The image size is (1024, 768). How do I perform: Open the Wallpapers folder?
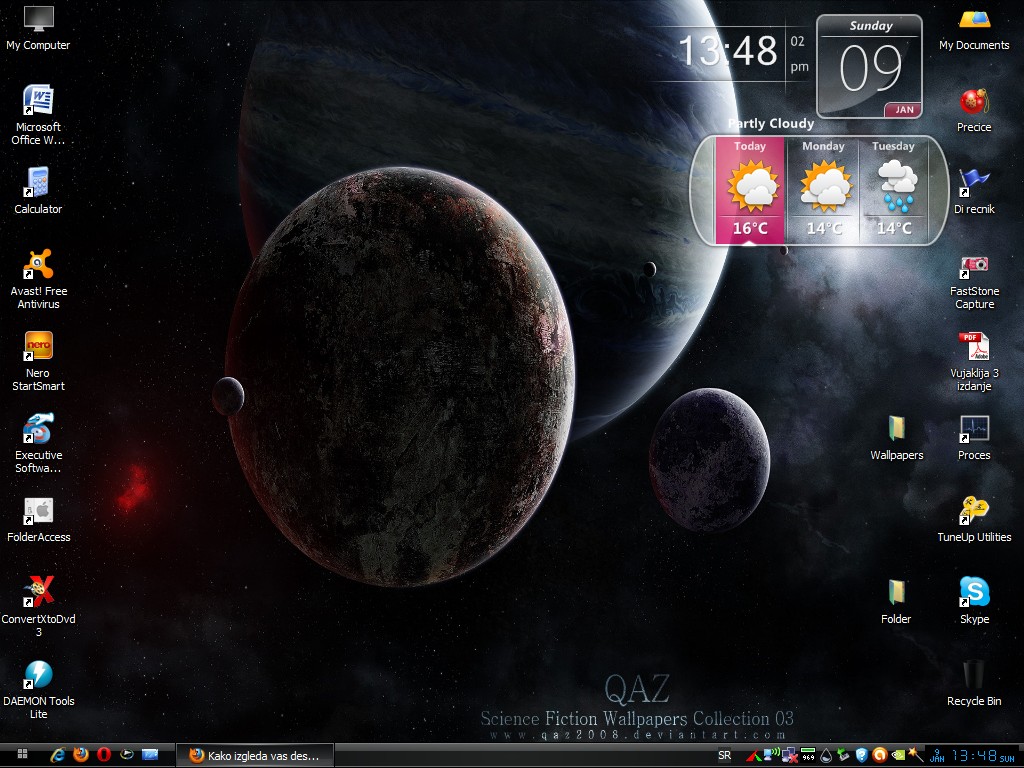[x=896, y=439]
